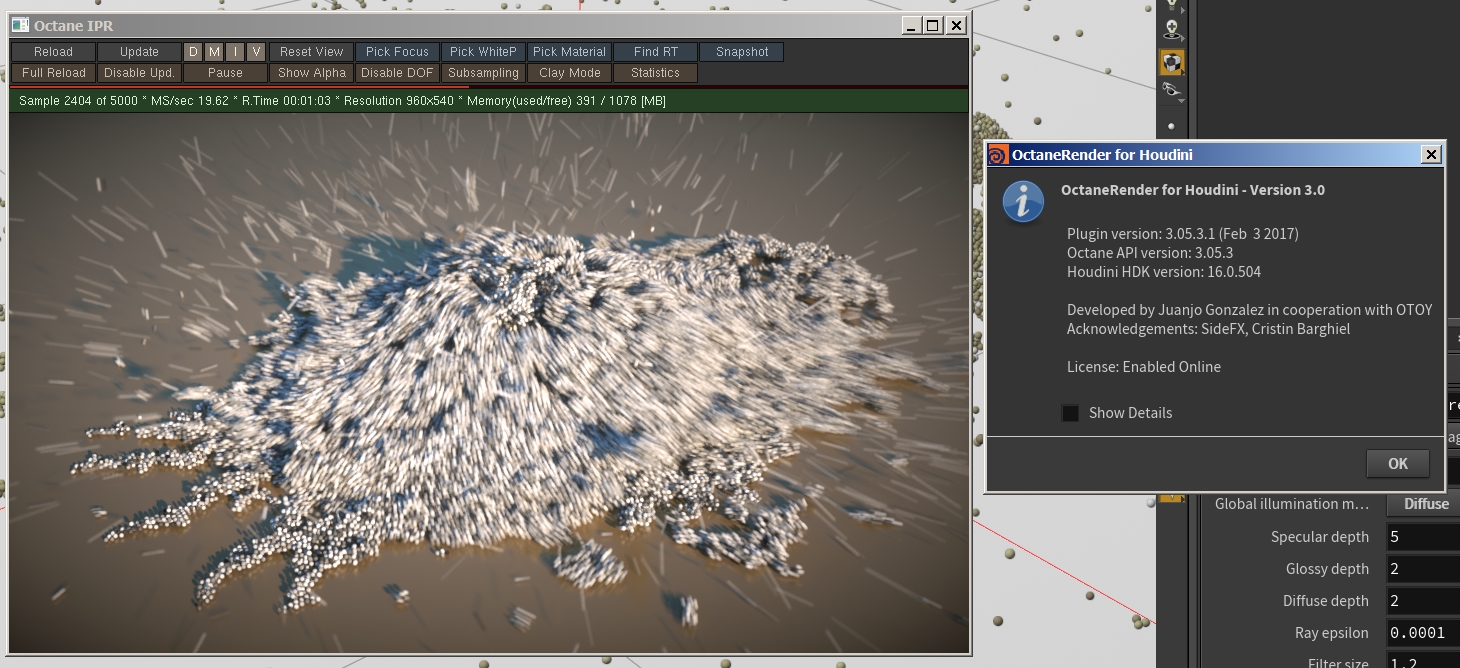This screenshot has width=1460, height=668.
Task: Click the Specular depth input field
Action: coord(1423,537)
